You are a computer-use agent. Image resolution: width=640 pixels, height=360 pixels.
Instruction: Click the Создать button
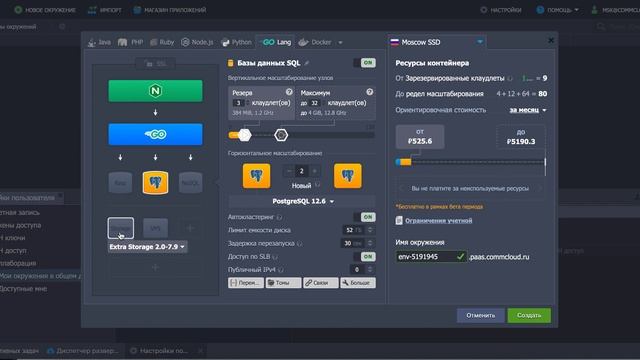click(x=529, y=315)
